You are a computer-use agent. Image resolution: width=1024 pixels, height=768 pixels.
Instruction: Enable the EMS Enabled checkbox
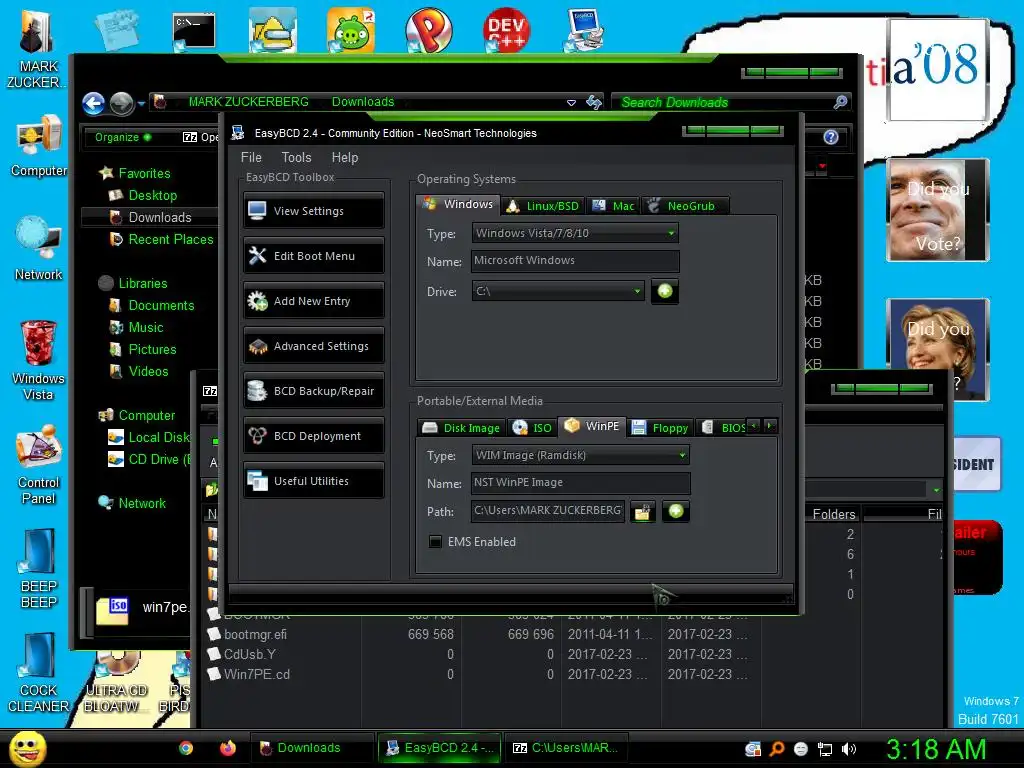435,541
